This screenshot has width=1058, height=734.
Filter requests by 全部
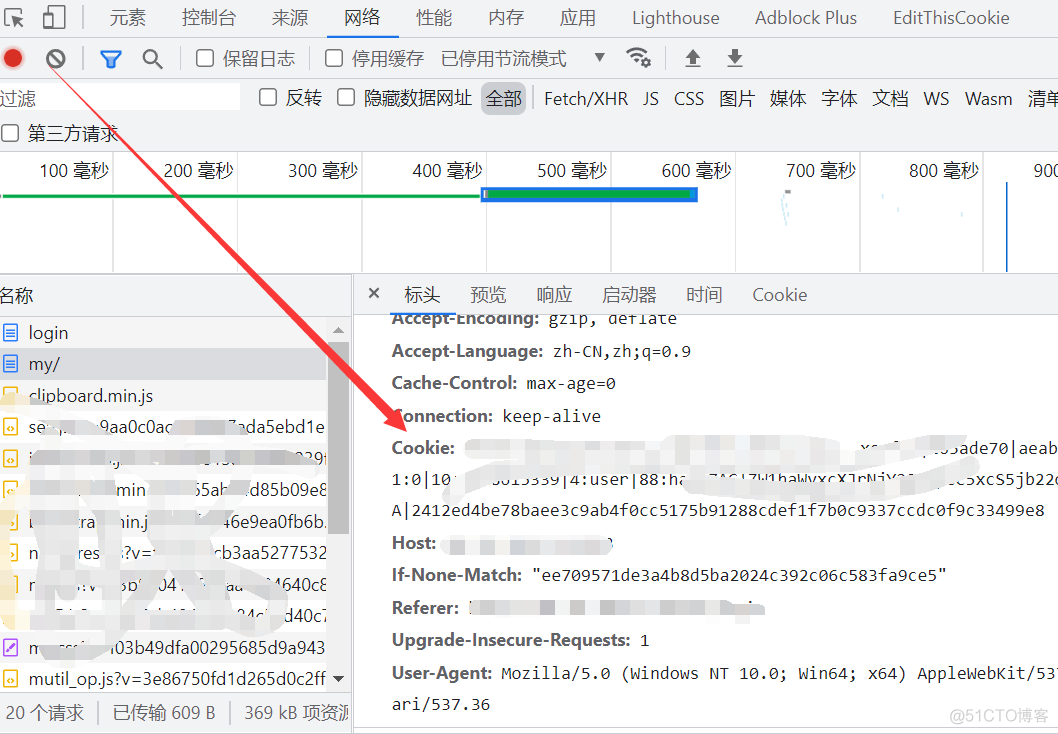click(503, 98)
